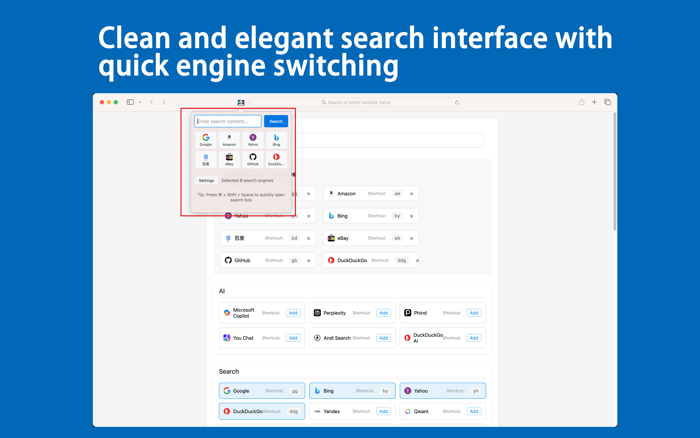Remove Amazon from selected engines

(x=412, y=194)
